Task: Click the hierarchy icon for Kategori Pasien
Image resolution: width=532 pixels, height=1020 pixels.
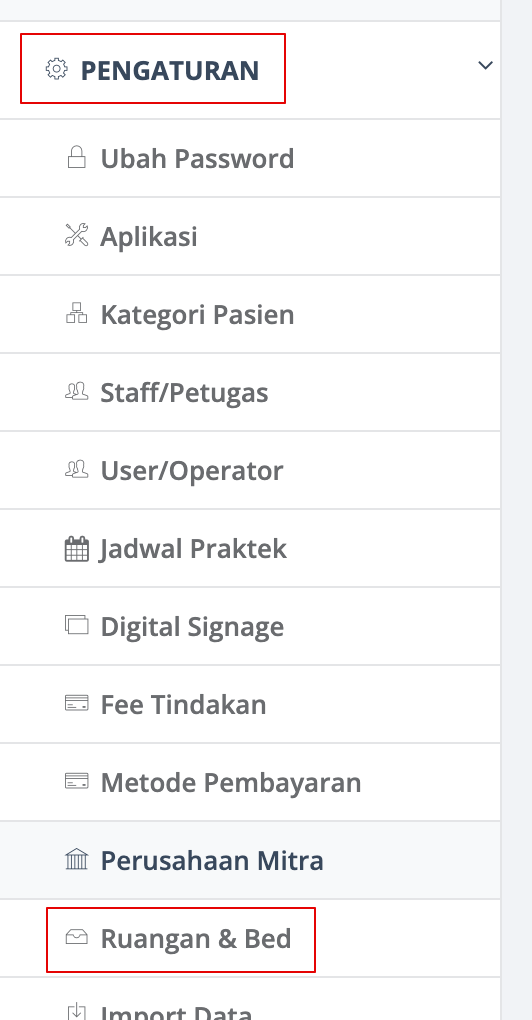Action: (x=77, y=314)
